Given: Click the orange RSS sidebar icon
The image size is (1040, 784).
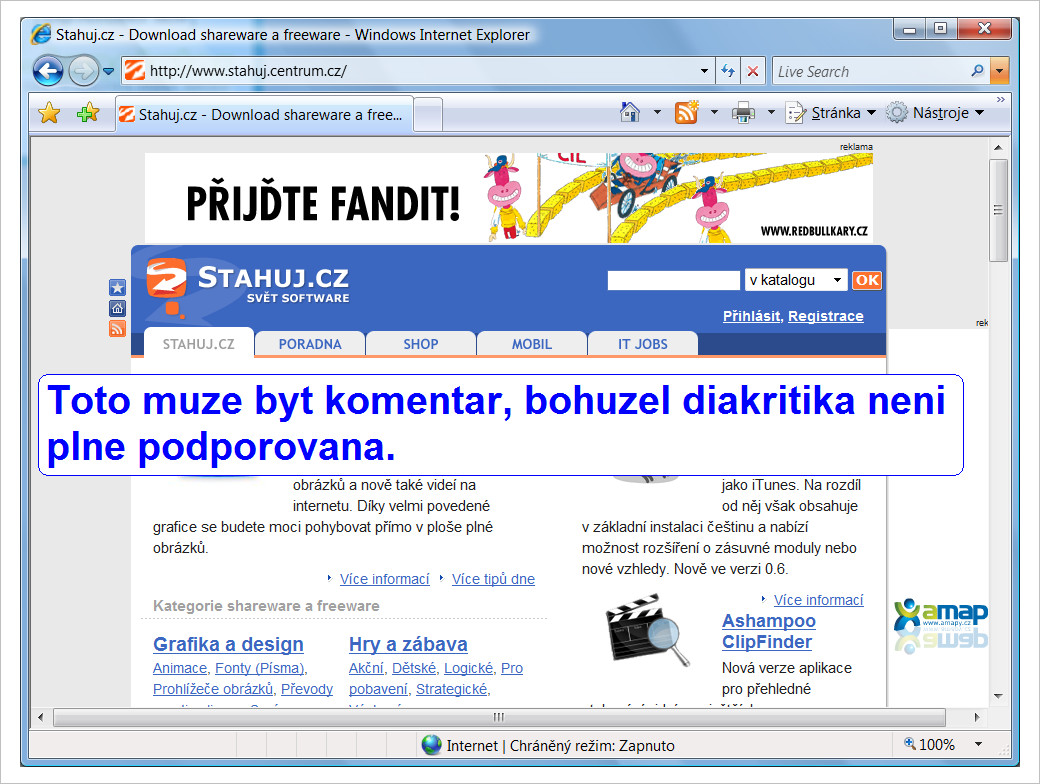Looking at the screenshot, I should click(117, 328).
